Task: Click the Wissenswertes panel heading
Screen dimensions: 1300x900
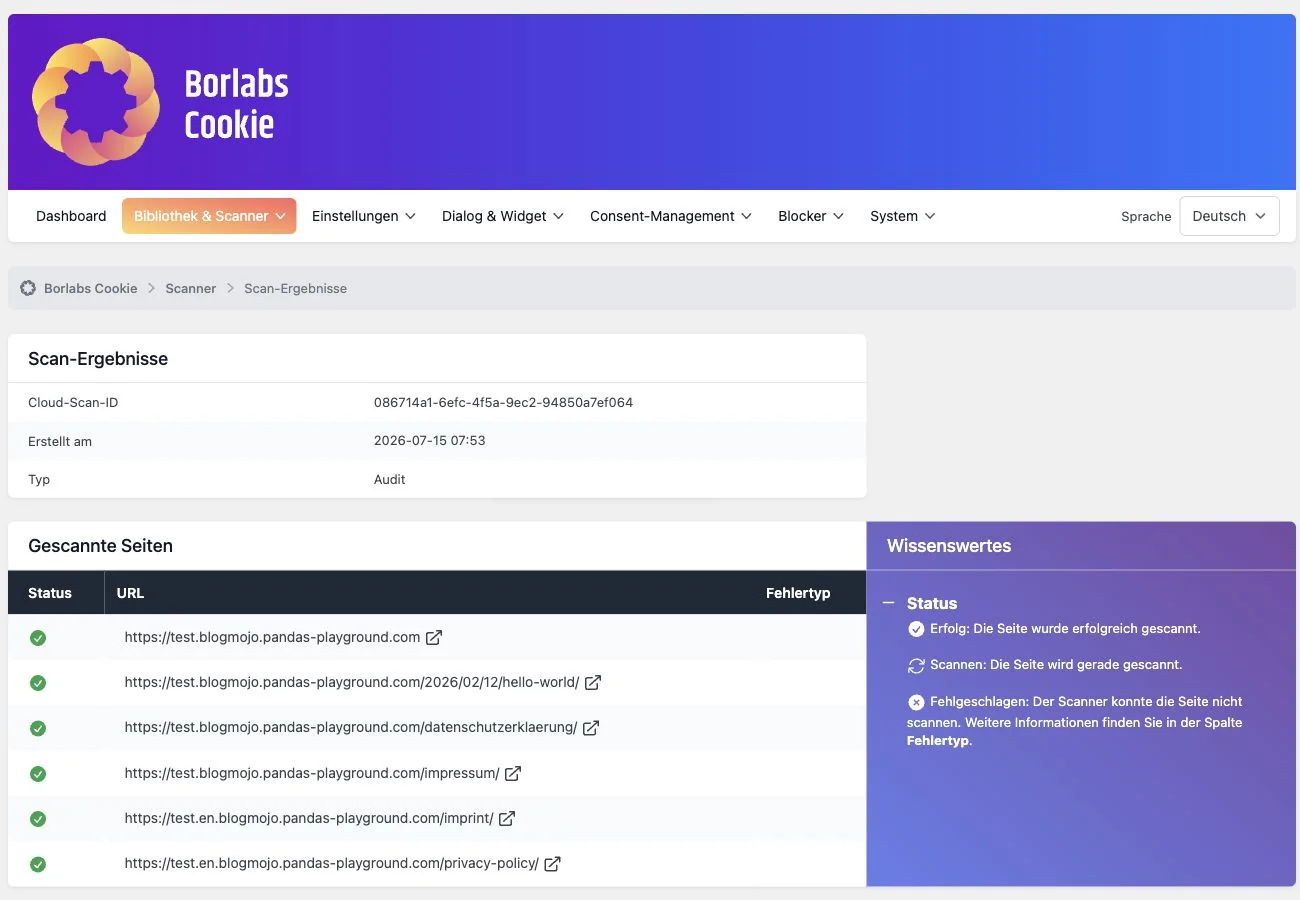Action: pos(949,546)
